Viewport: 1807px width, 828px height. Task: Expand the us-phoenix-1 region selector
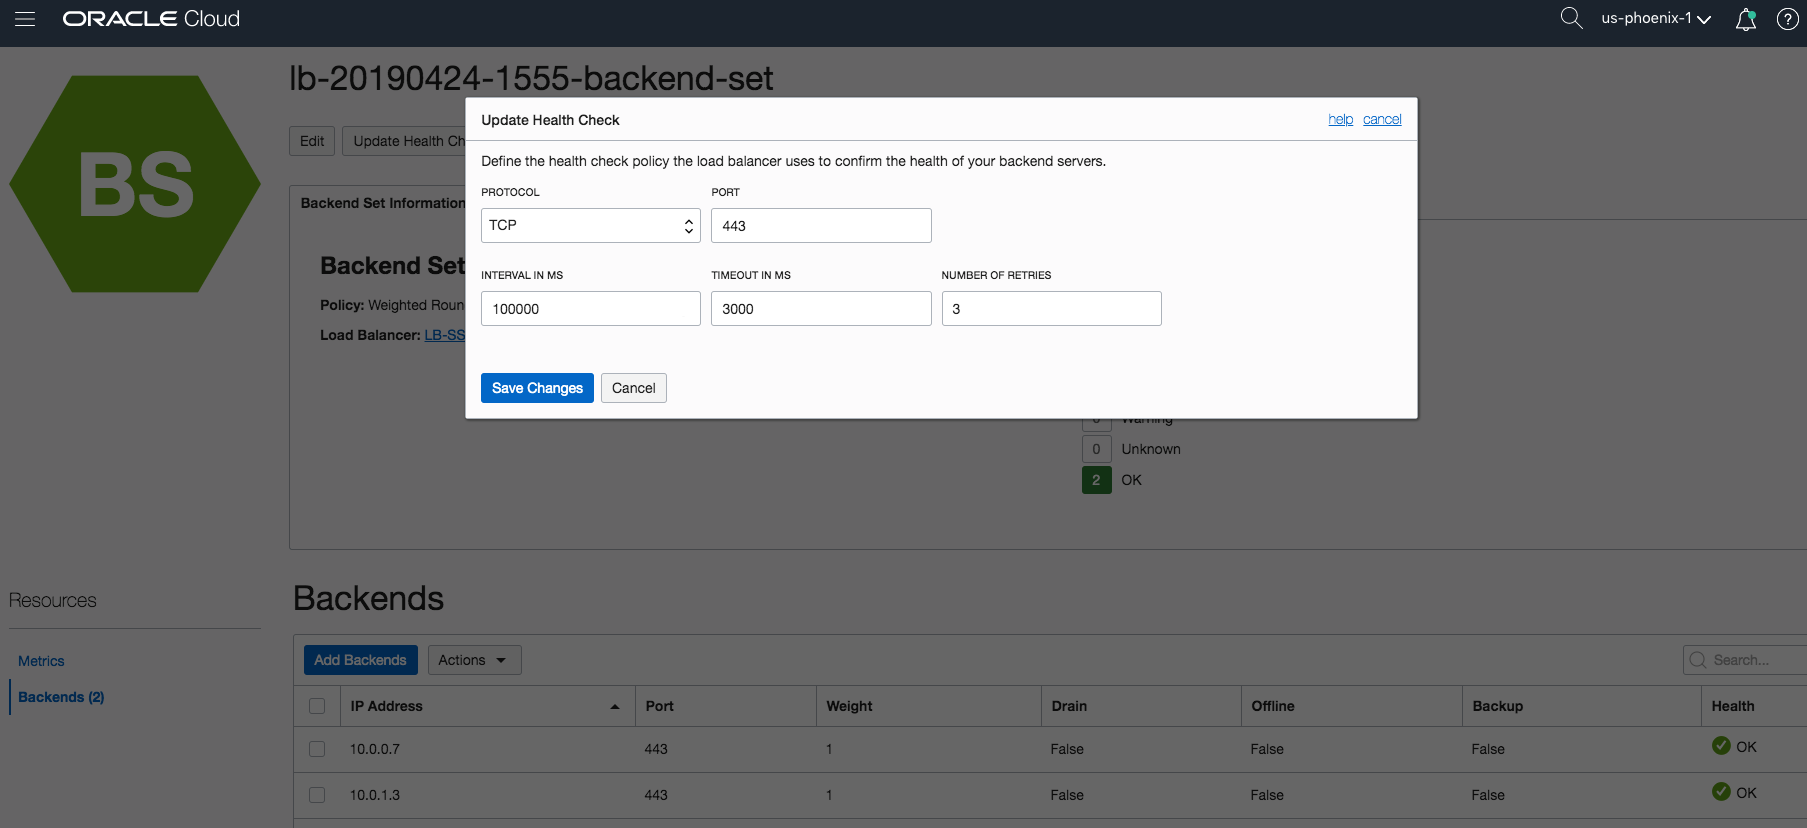point(1655,19)
